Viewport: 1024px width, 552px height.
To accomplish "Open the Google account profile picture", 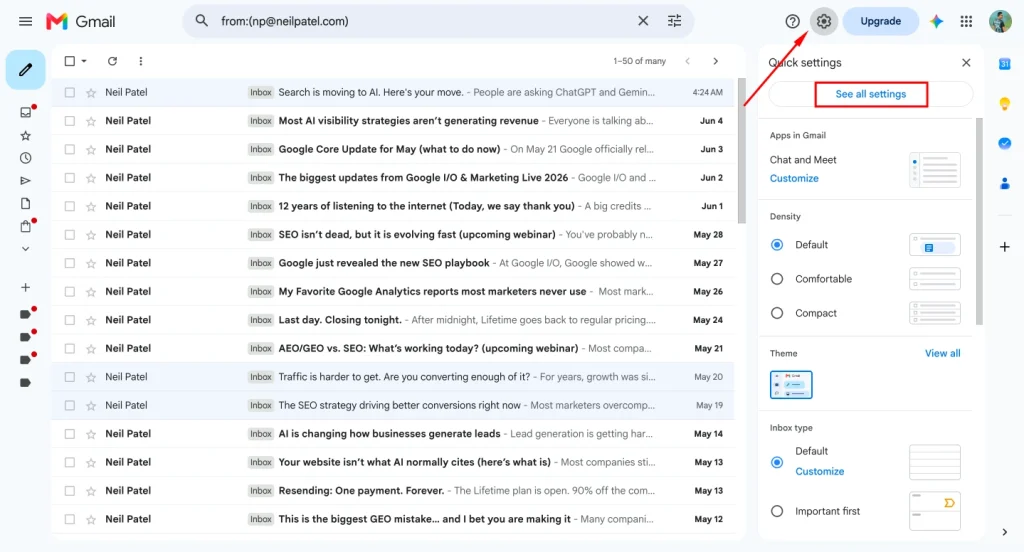I will point(1000,22).
